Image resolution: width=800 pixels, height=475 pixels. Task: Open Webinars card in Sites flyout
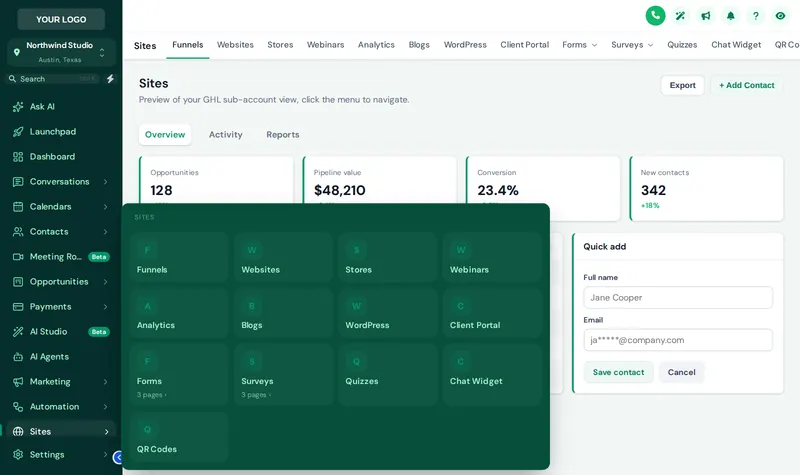pos(492,257)
